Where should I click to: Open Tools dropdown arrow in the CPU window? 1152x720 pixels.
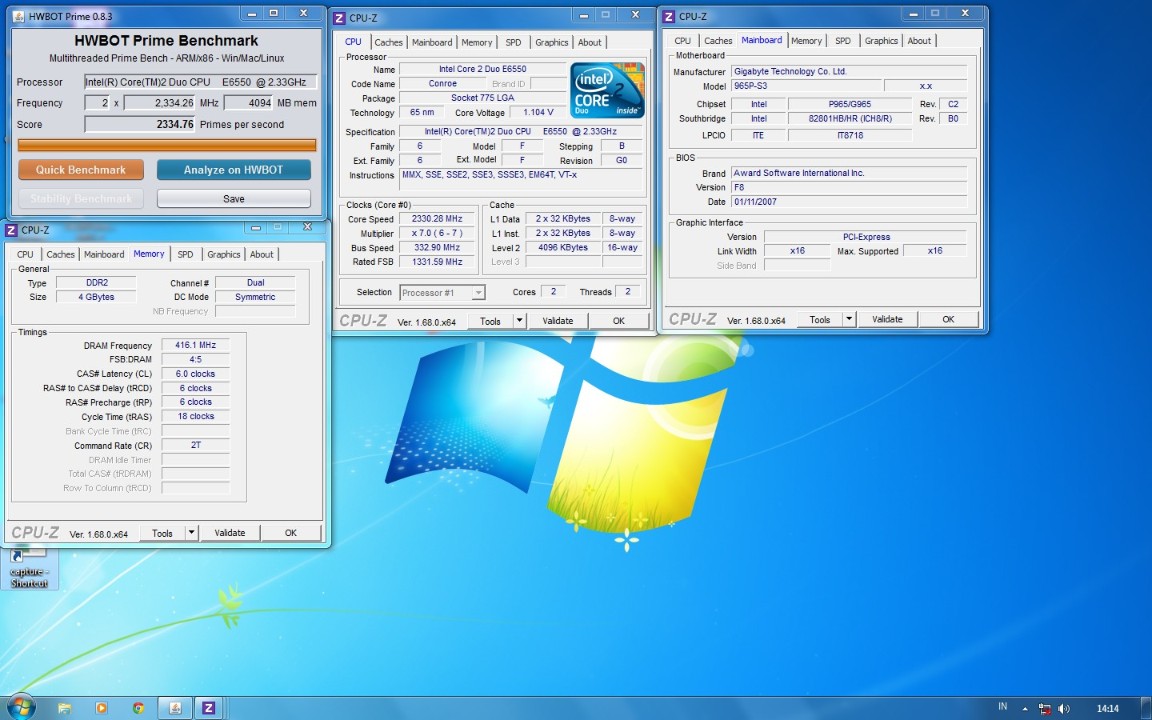[519, 320]
